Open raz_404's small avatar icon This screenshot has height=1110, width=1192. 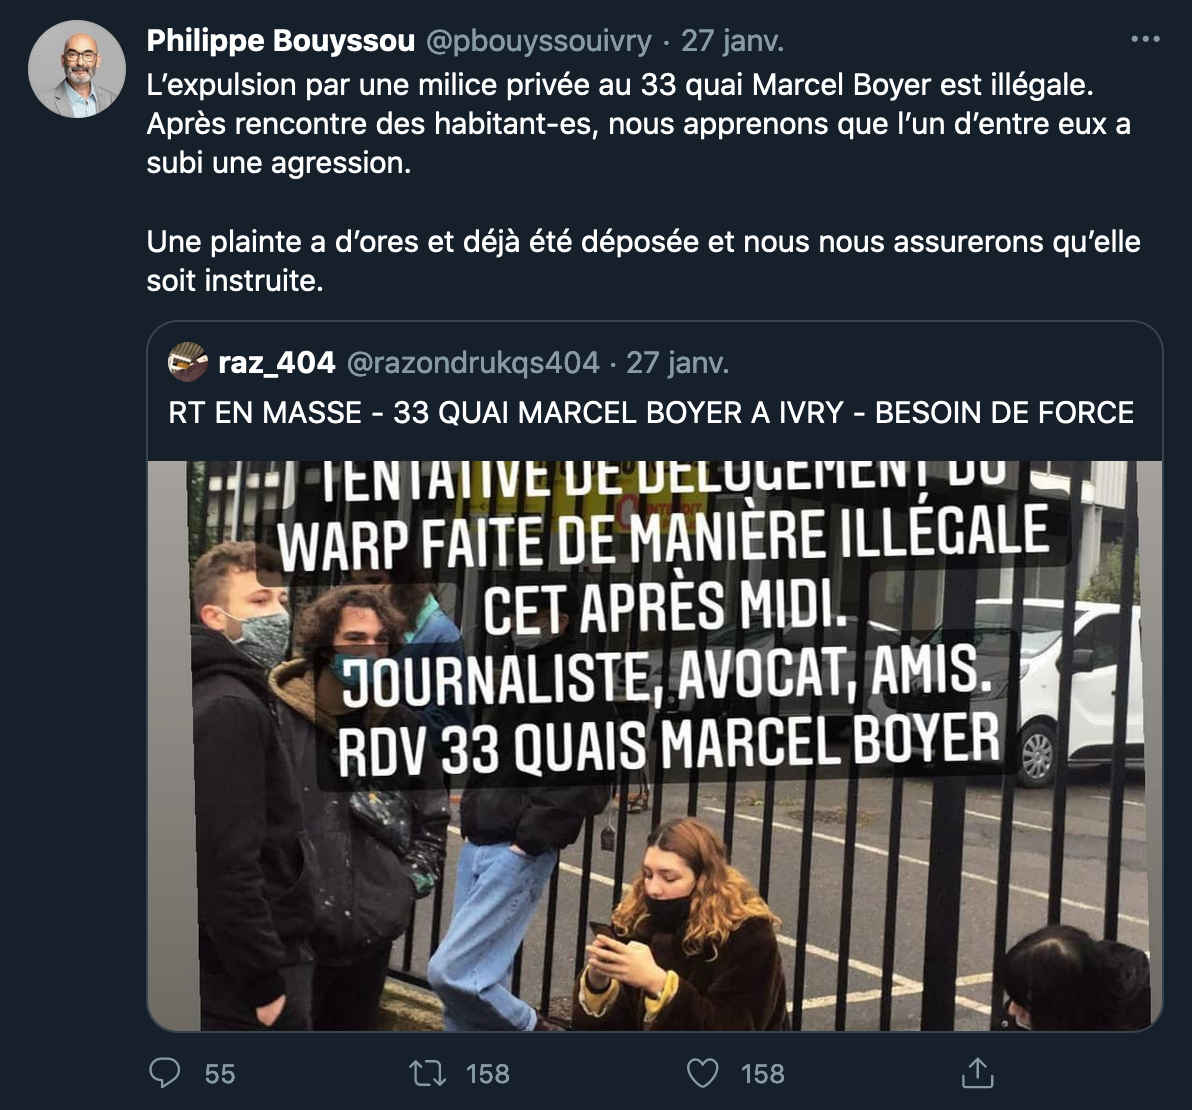(188, 362)
